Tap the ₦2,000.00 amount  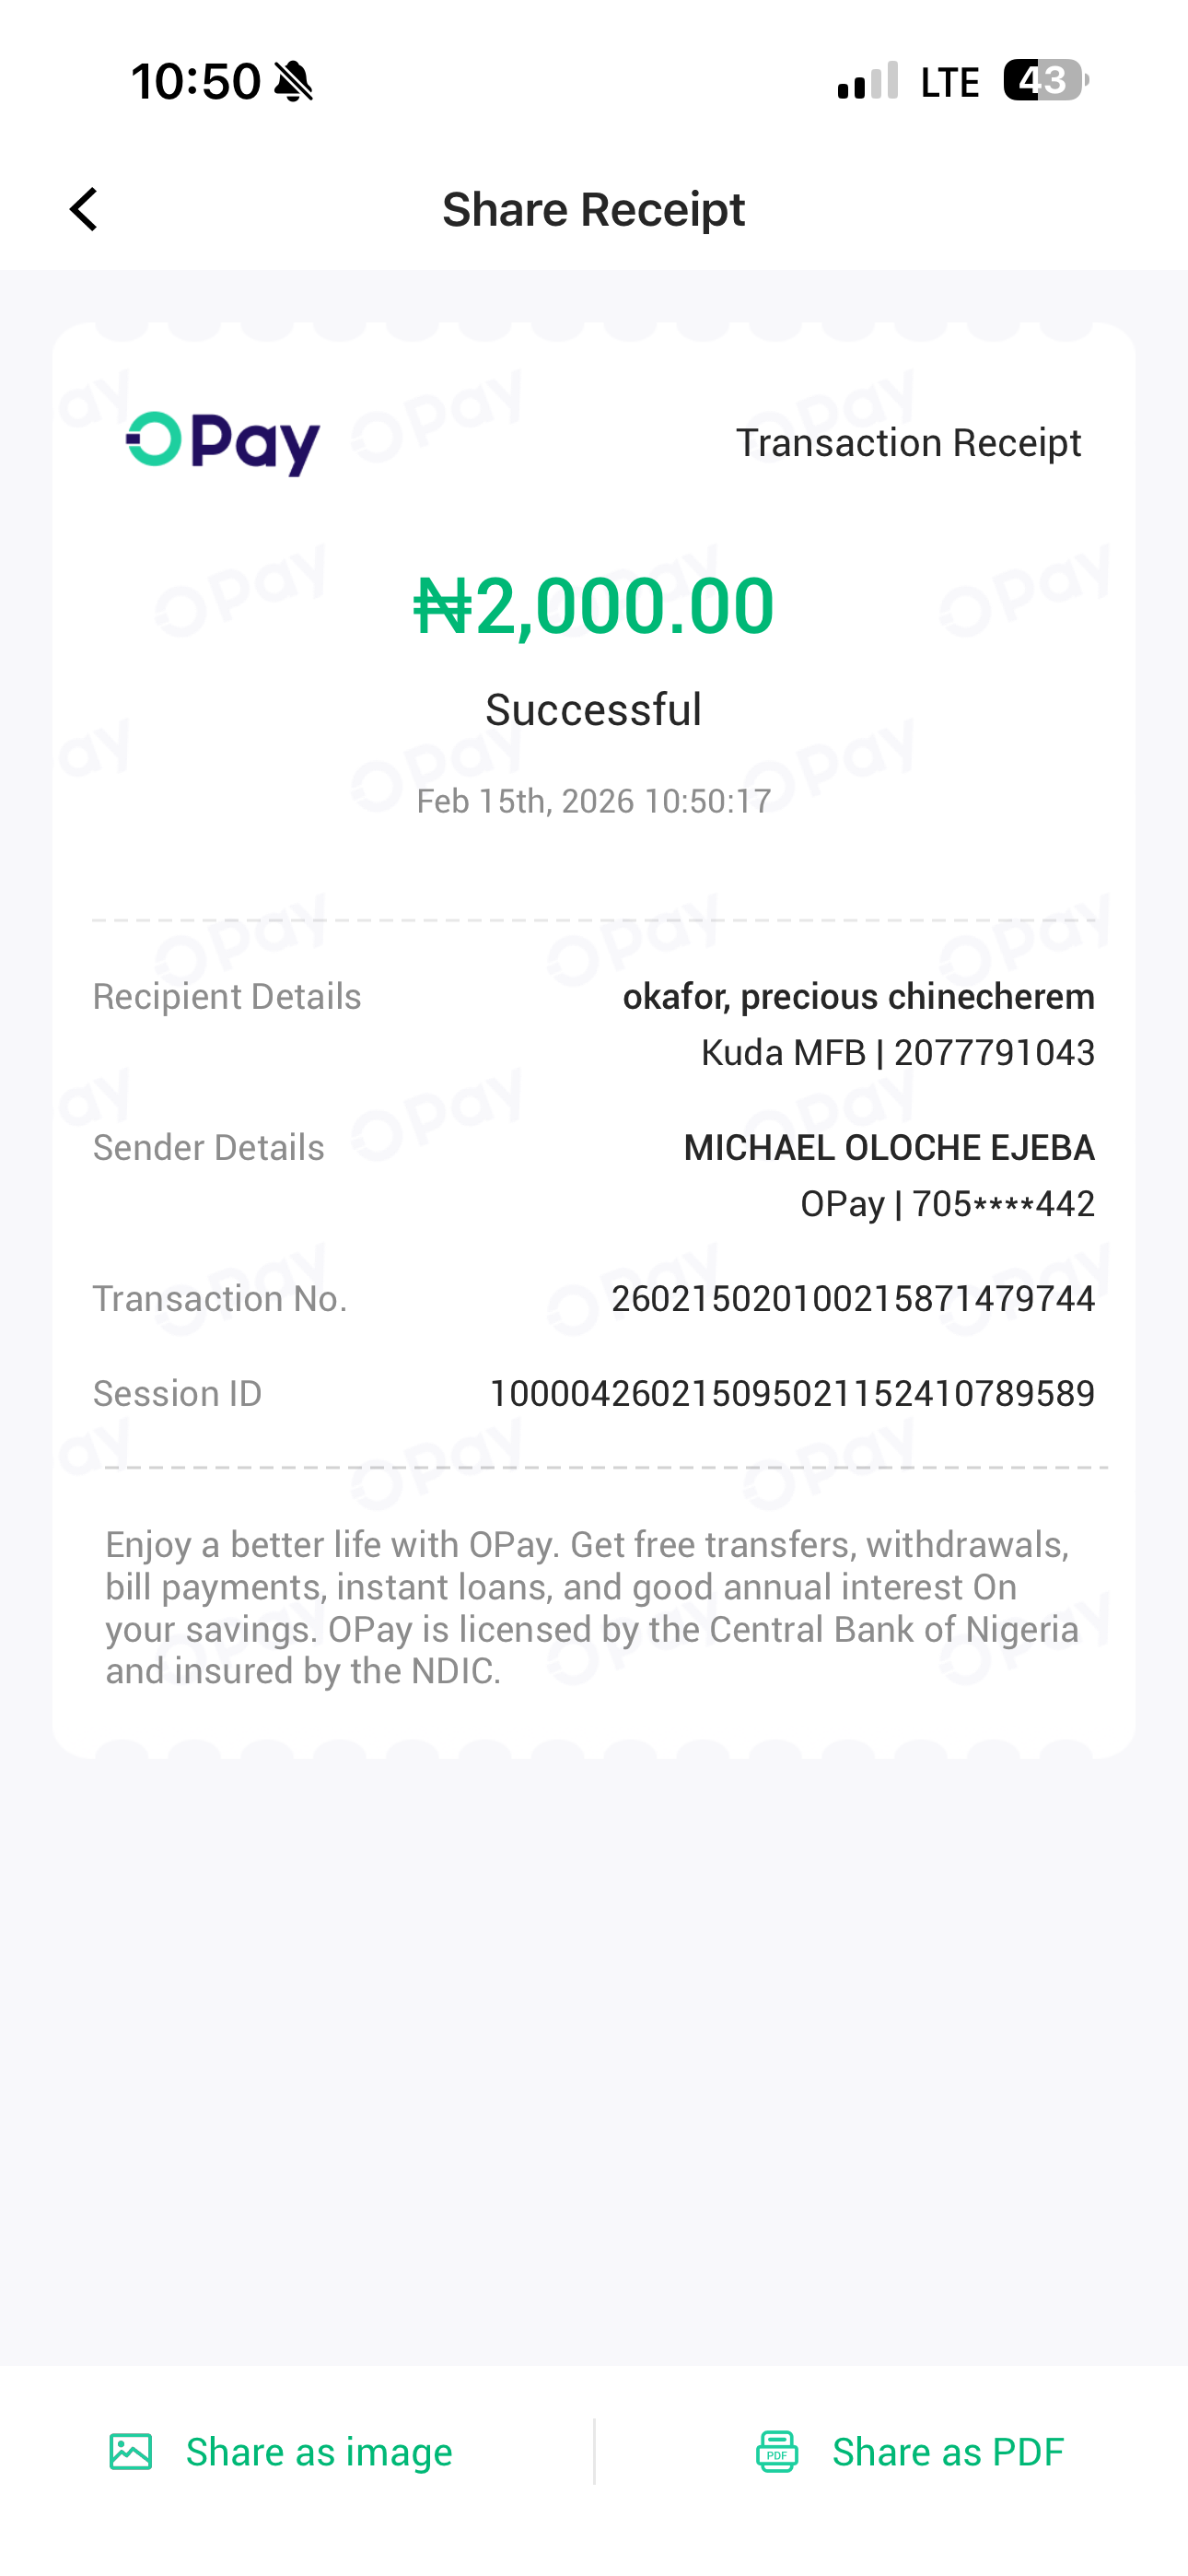594,606
